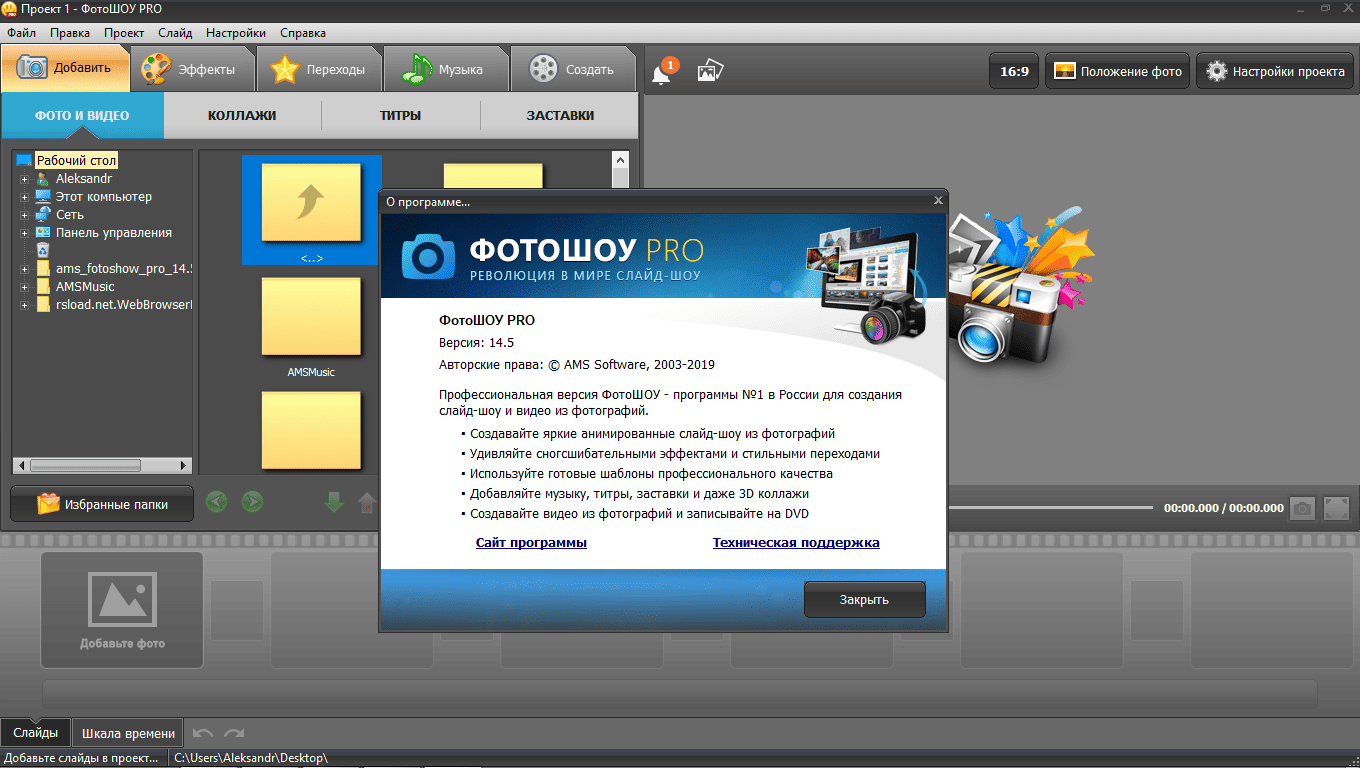
Task: Expand the ams_fotoshow_pro_14 folder node
Action: tap(25, 269)
